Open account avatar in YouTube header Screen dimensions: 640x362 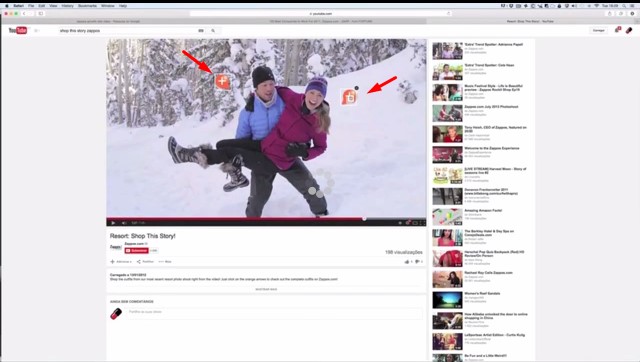[x=629, y=30]
